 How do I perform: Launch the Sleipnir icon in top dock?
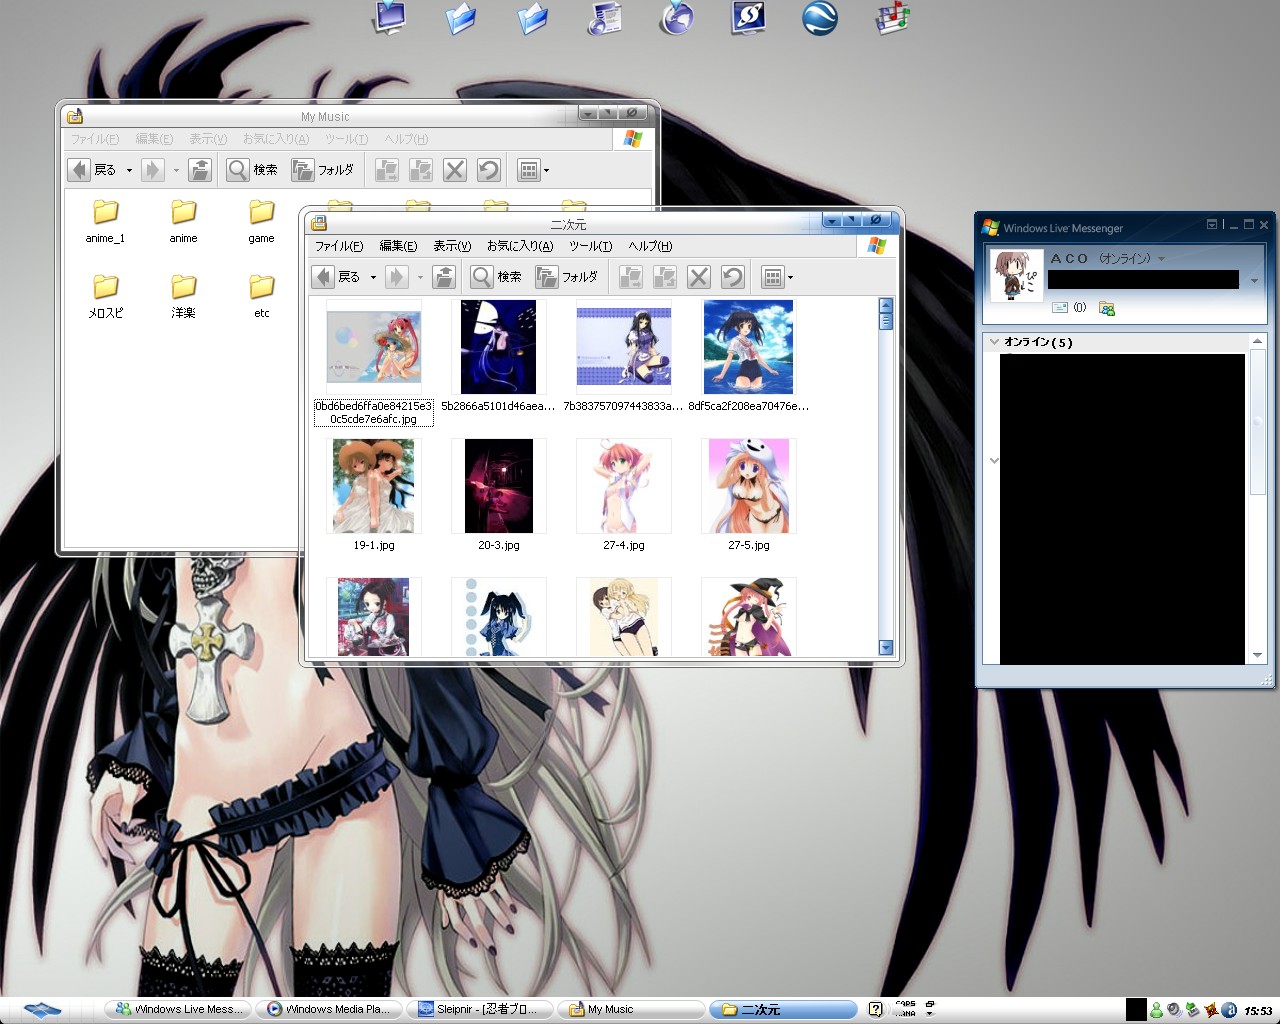[x=748, y=18]
